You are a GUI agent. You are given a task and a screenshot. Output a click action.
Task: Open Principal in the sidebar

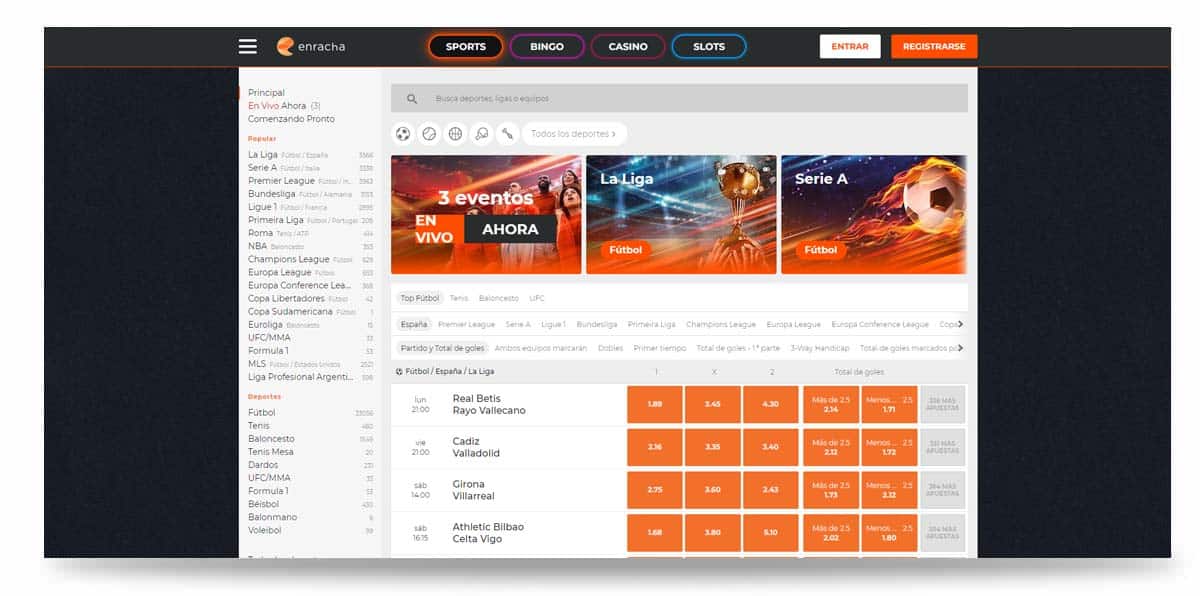[x=266, y=93]
